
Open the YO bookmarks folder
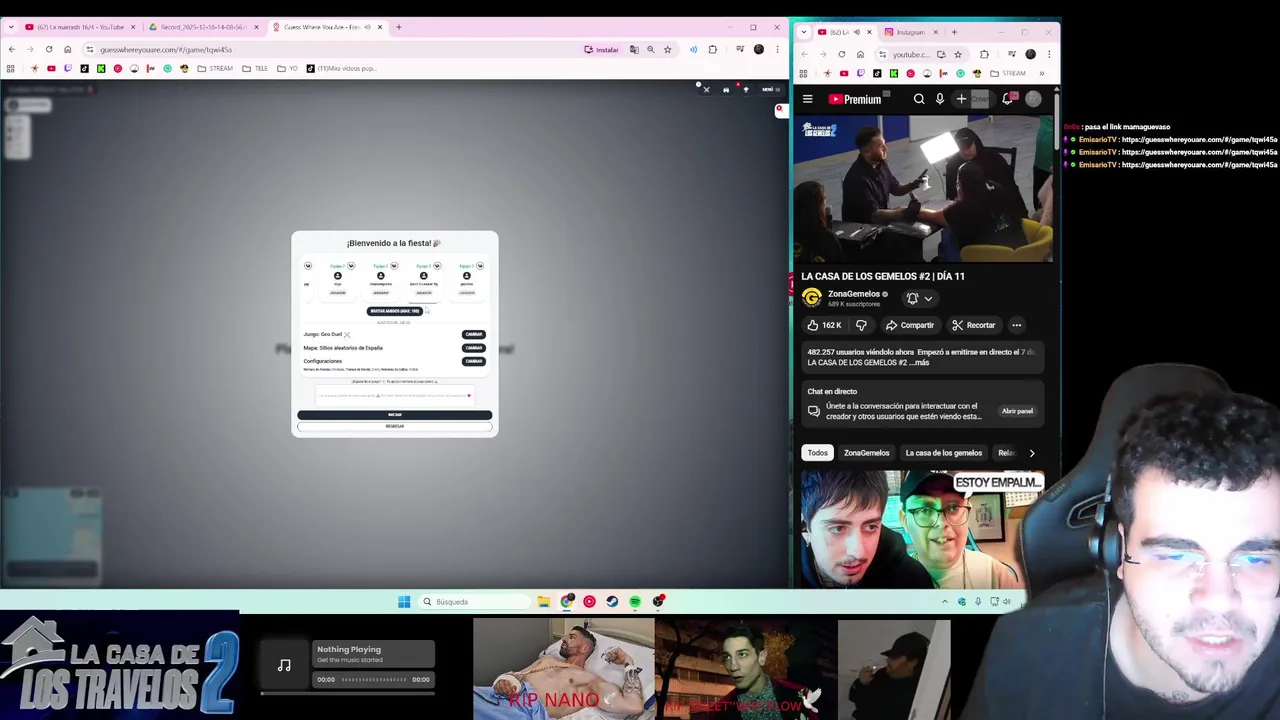(x=287, y=69)
